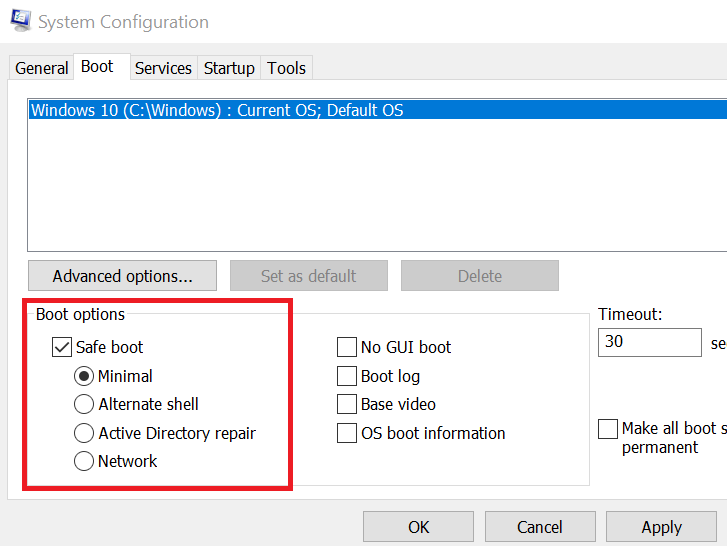
Task: Apply the boot settings
Action: coord(662,527)
